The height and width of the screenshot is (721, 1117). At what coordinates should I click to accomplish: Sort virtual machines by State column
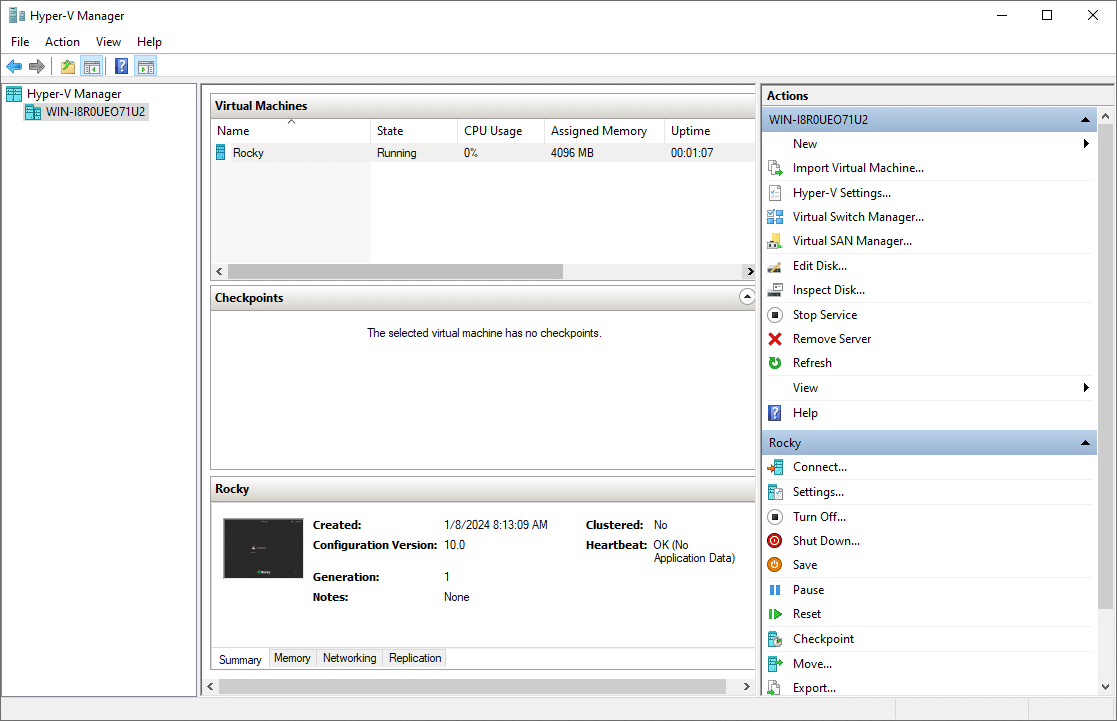[414, 131]
